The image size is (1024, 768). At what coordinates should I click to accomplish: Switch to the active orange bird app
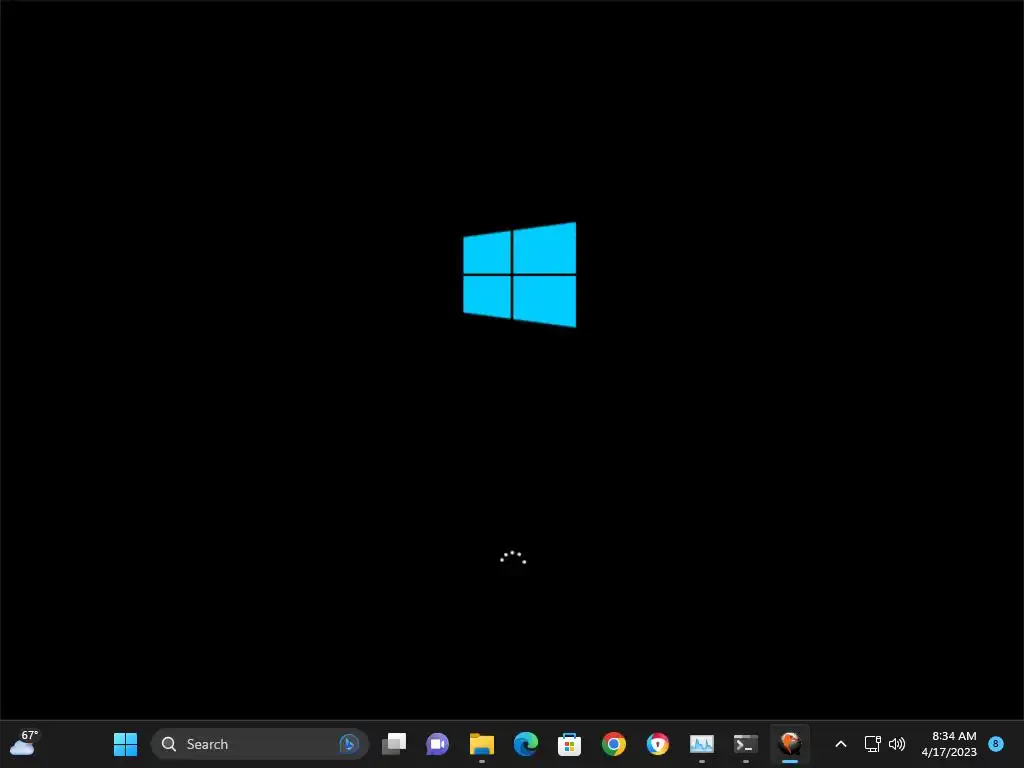coord(790,744)
